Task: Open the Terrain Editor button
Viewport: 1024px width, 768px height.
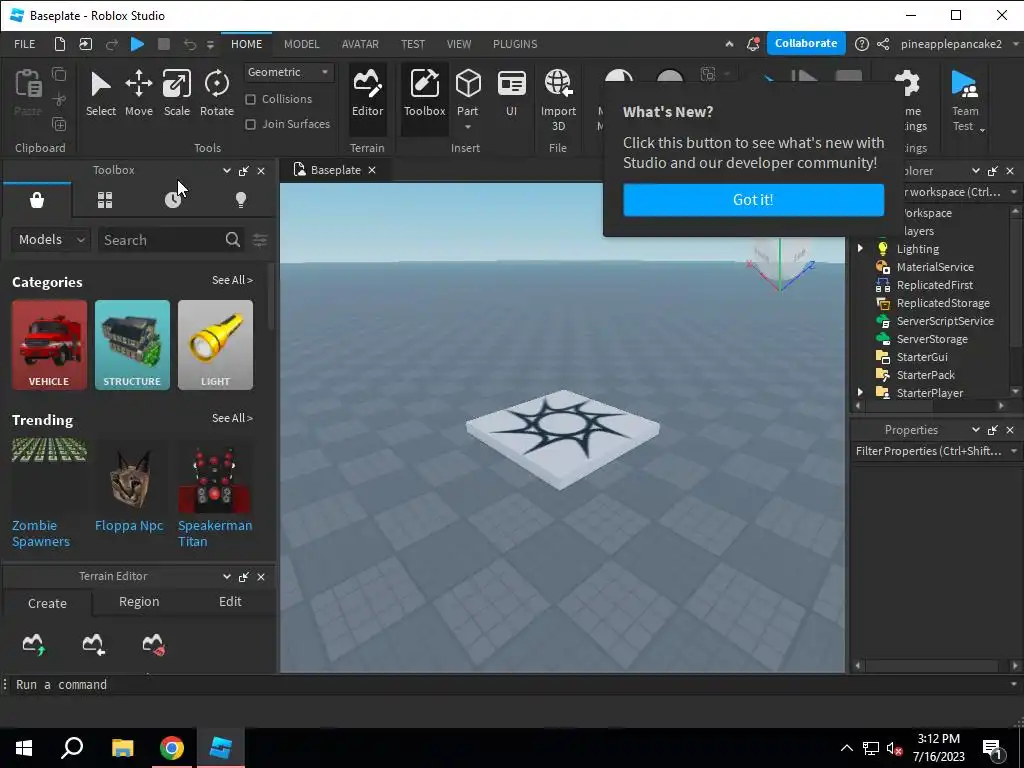Action: point(368,94)
